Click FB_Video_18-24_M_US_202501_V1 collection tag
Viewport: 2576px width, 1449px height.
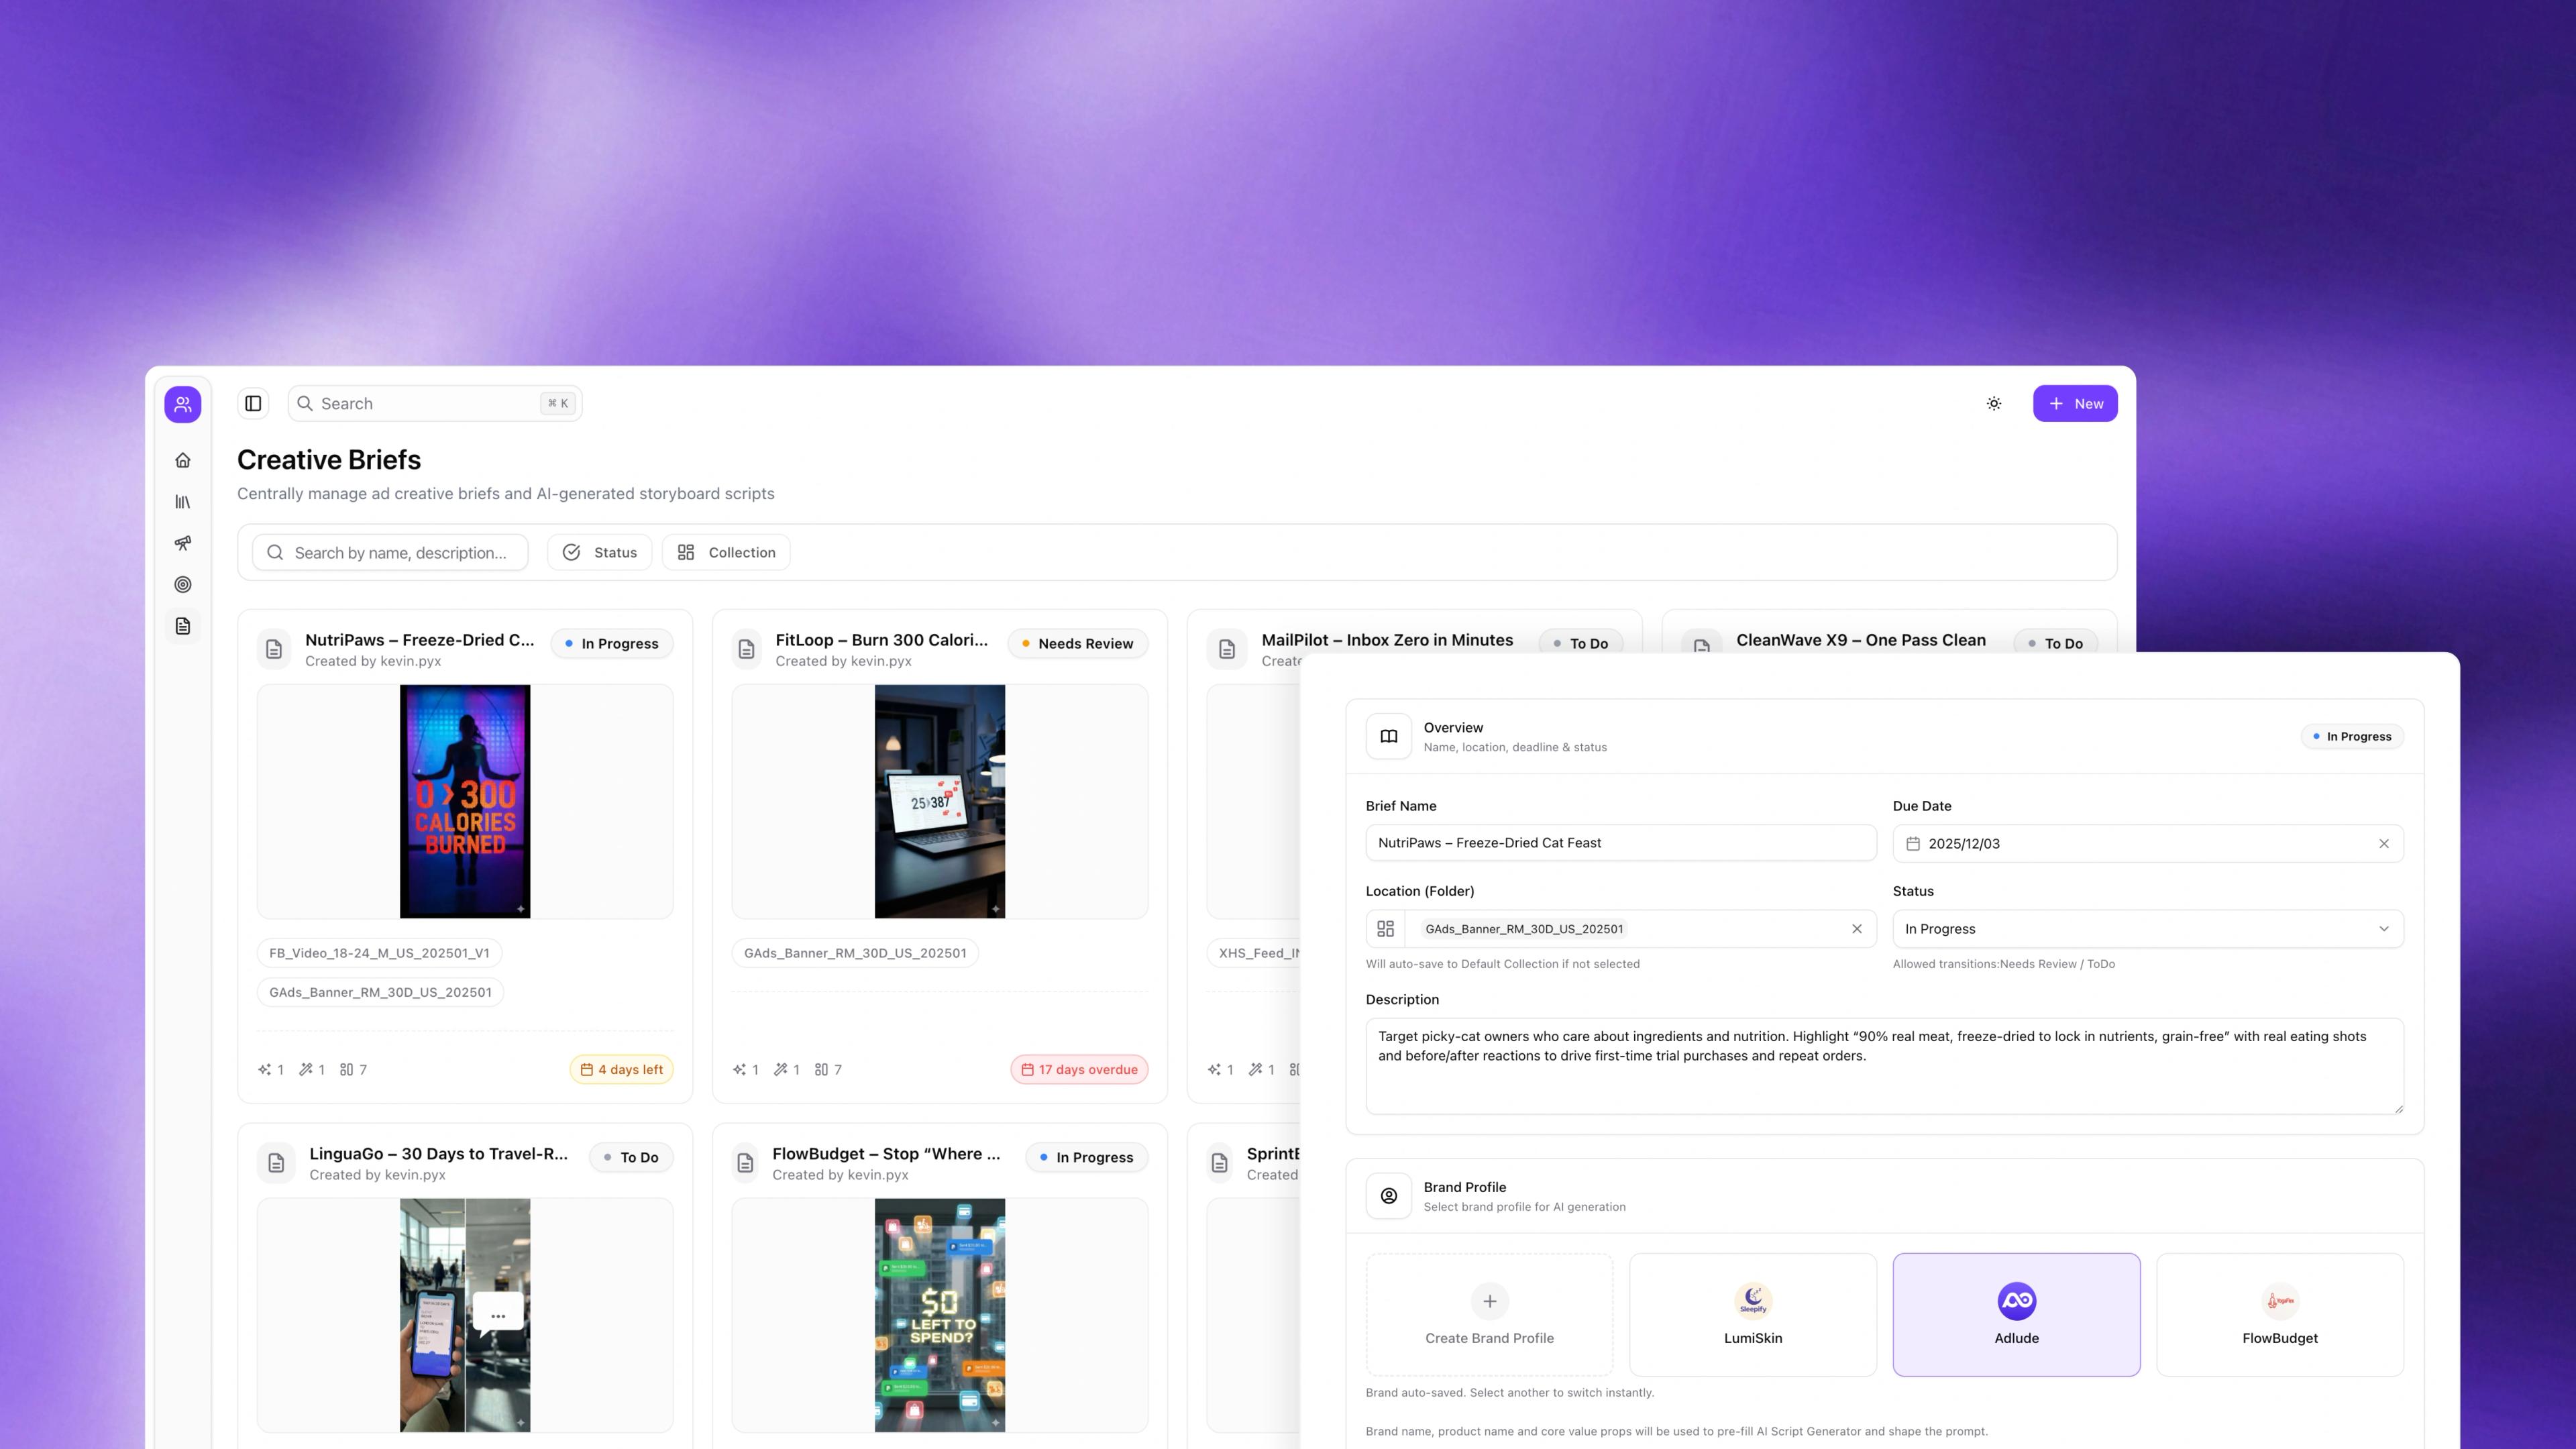[379, 953]
